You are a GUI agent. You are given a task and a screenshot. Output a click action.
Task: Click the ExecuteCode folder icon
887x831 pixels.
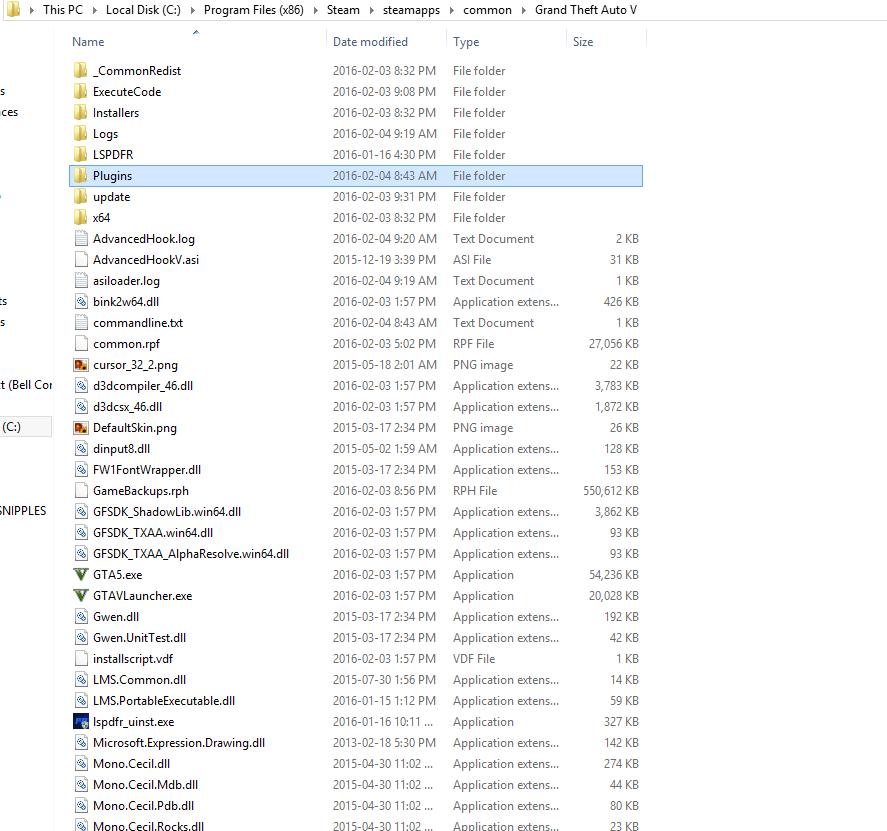80,92
